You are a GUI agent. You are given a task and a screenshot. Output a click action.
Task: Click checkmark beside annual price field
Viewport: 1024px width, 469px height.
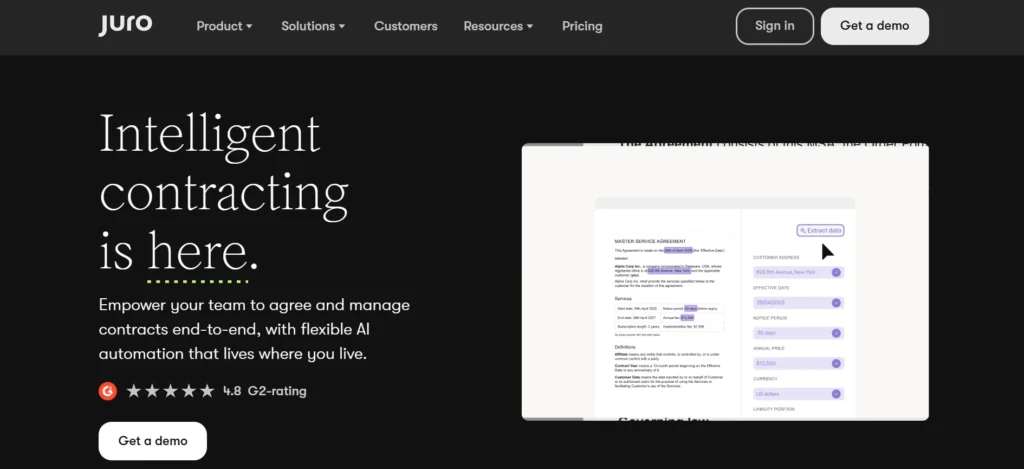tap(836, 363)
